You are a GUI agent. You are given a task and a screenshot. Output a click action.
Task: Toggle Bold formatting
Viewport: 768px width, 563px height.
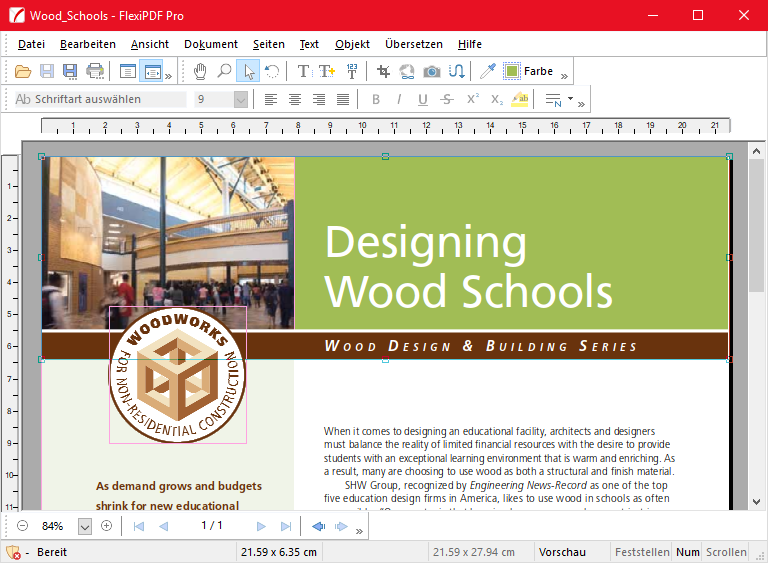click(376, 99)
